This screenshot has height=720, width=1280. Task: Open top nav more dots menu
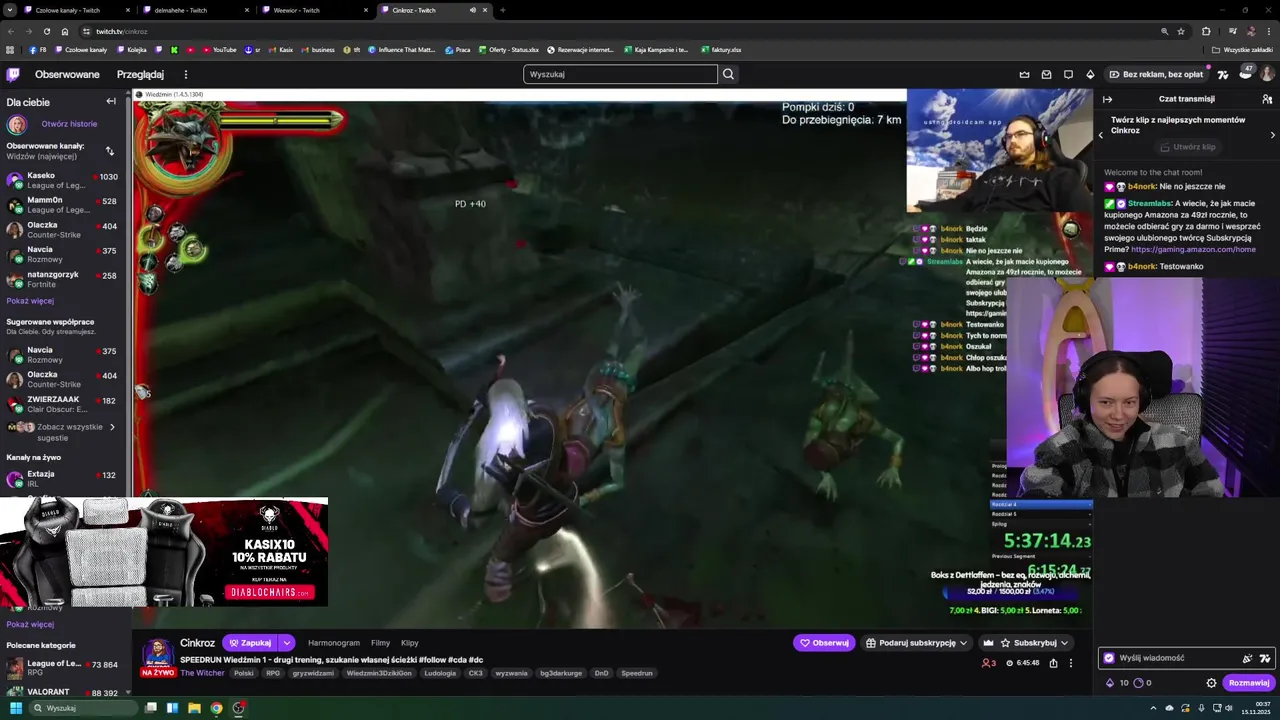[185, 74]
